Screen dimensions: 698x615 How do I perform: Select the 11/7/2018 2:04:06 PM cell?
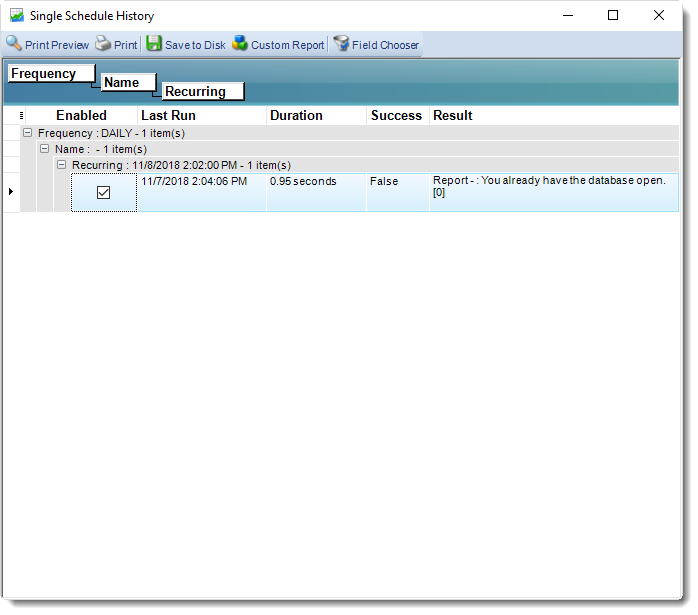(202, 192)
